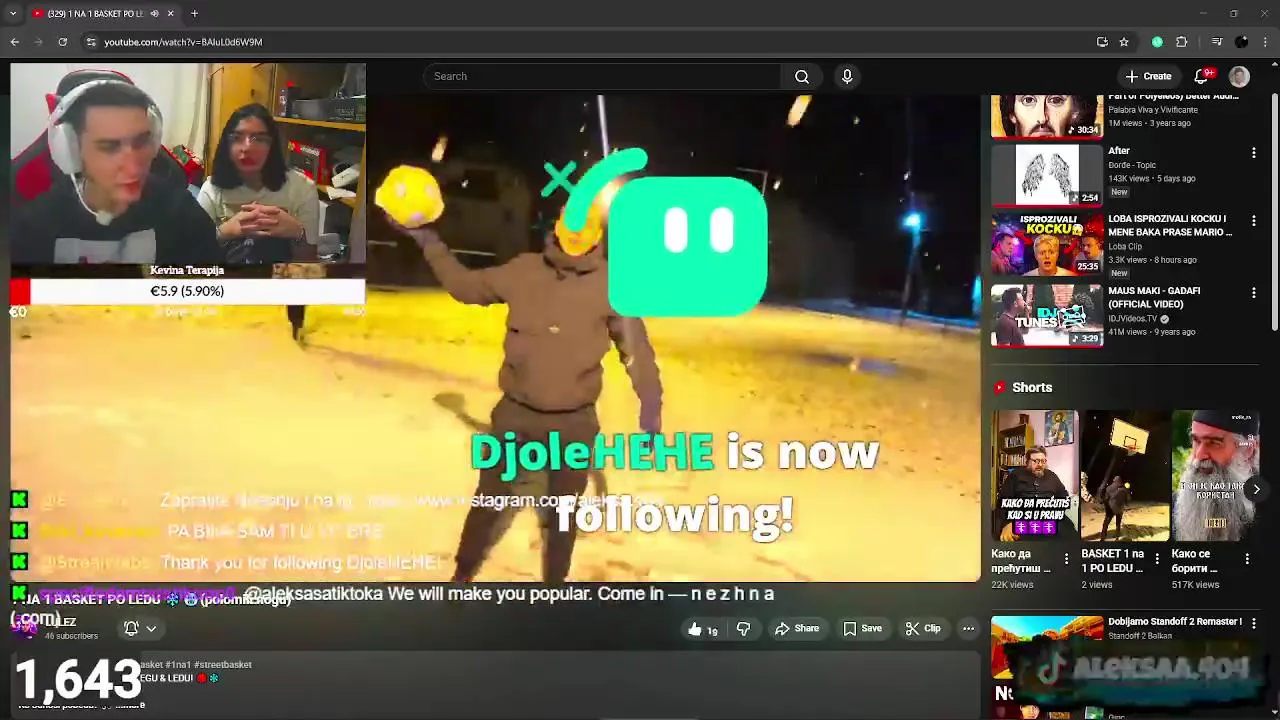Viewport: 1280px width, 720px height.
Task: Show next Shorts with right arrow
Action: coord(1256,489)
